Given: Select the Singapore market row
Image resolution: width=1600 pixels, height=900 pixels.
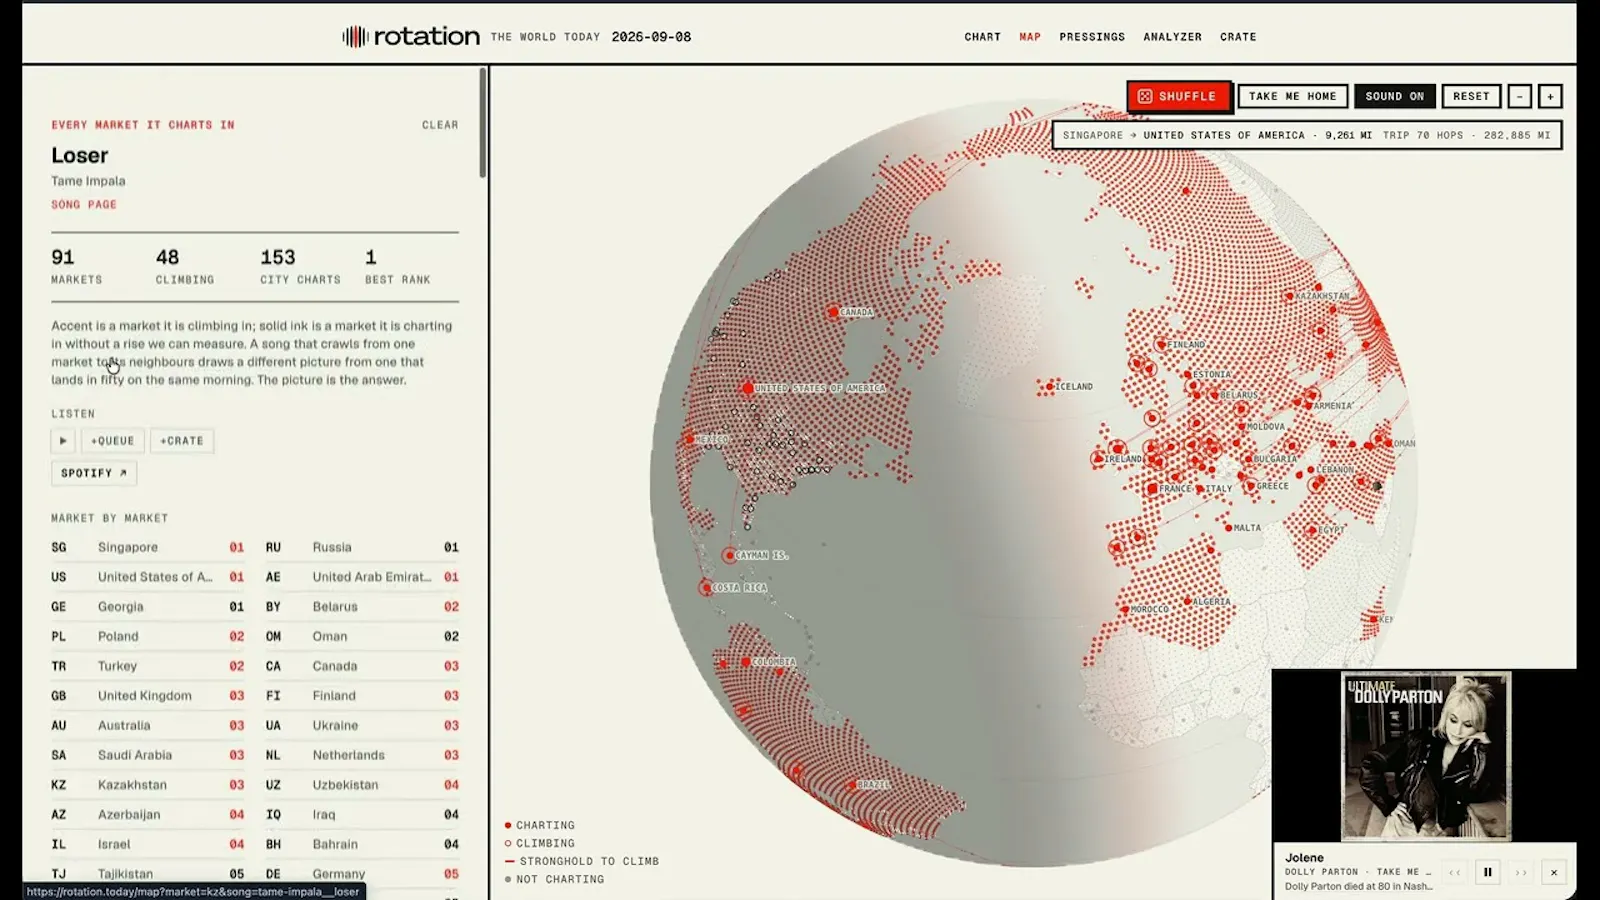Looking at the screenshot, I should click(x=148, y=547).
